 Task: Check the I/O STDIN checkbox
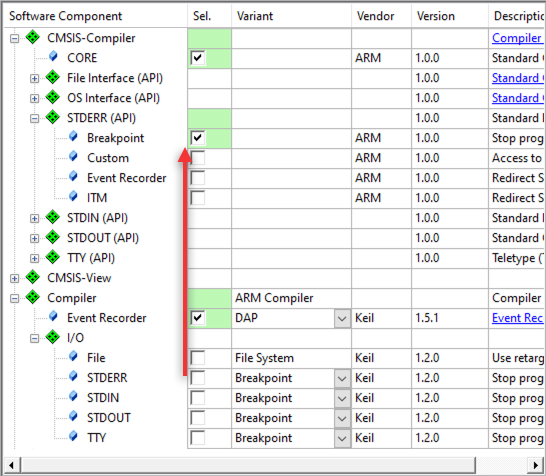tap(198, 398)
